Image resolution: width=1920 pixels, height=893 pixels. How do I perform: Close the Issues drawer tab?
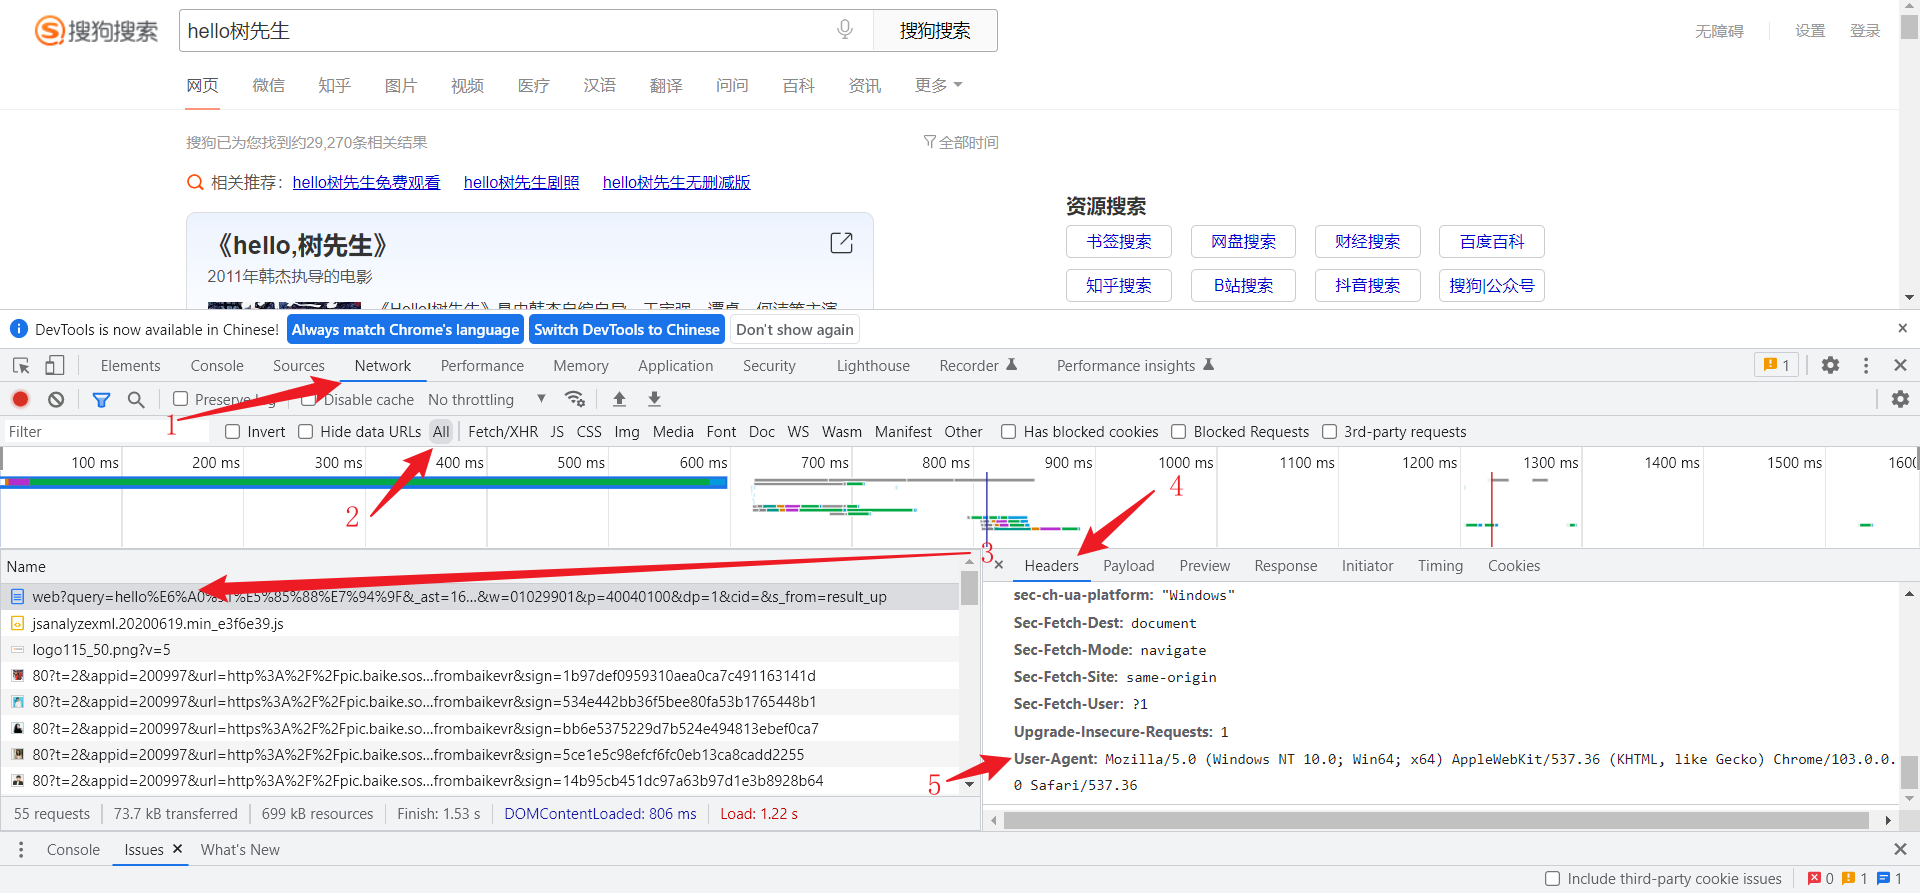pyautogui.click(x=177, y=849)
